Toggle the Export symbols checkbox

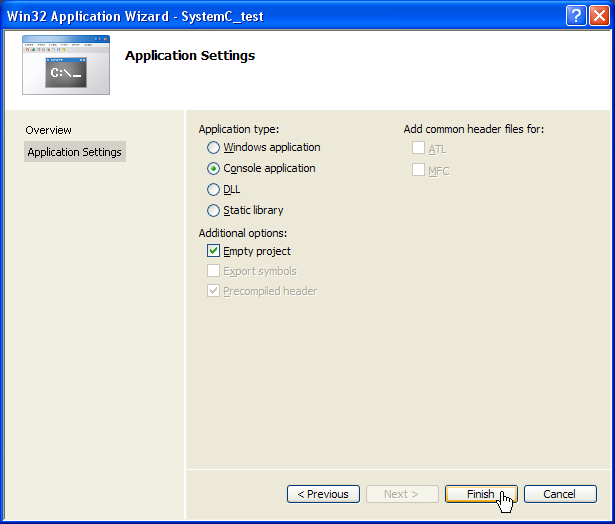[213, 271]
